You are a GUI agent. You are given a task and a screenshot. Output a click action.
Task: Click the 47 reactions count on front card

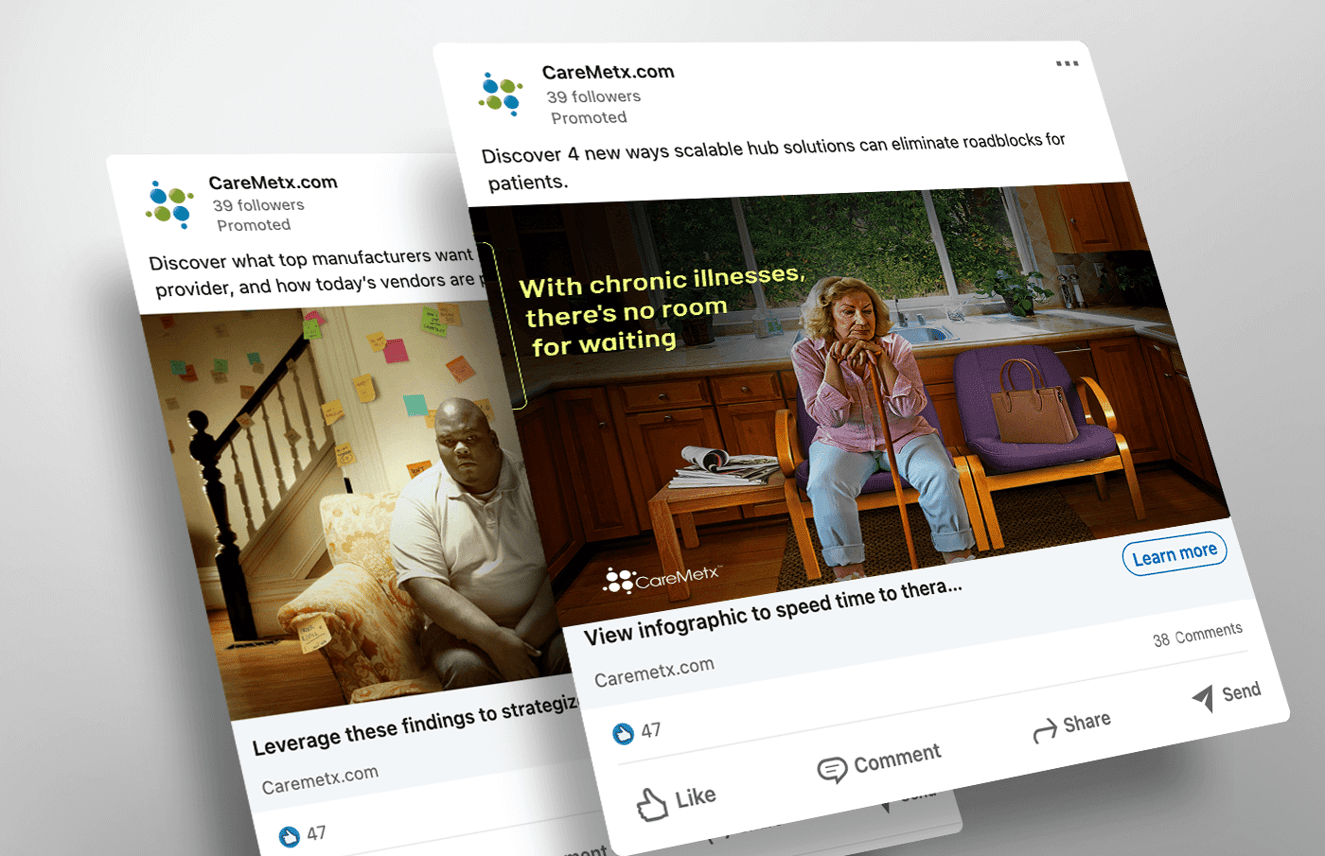coord(651,731)
